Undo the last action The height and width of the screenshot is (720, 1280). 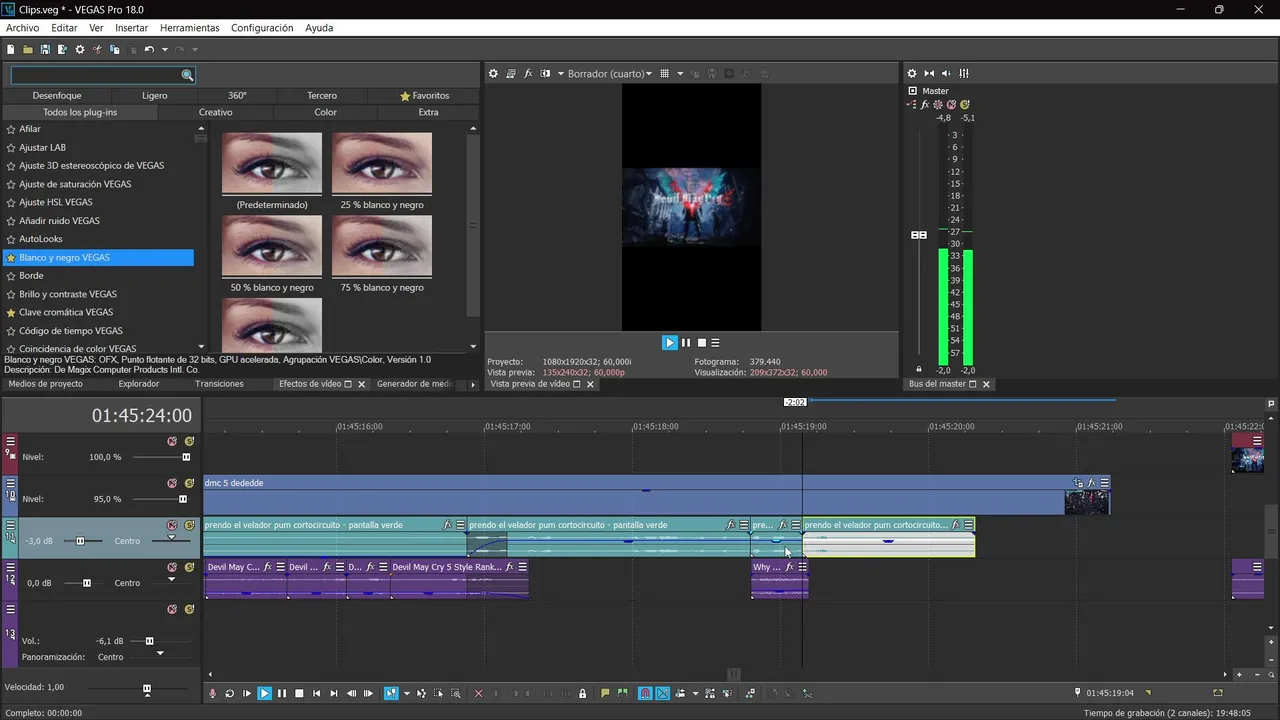point(149,49)
